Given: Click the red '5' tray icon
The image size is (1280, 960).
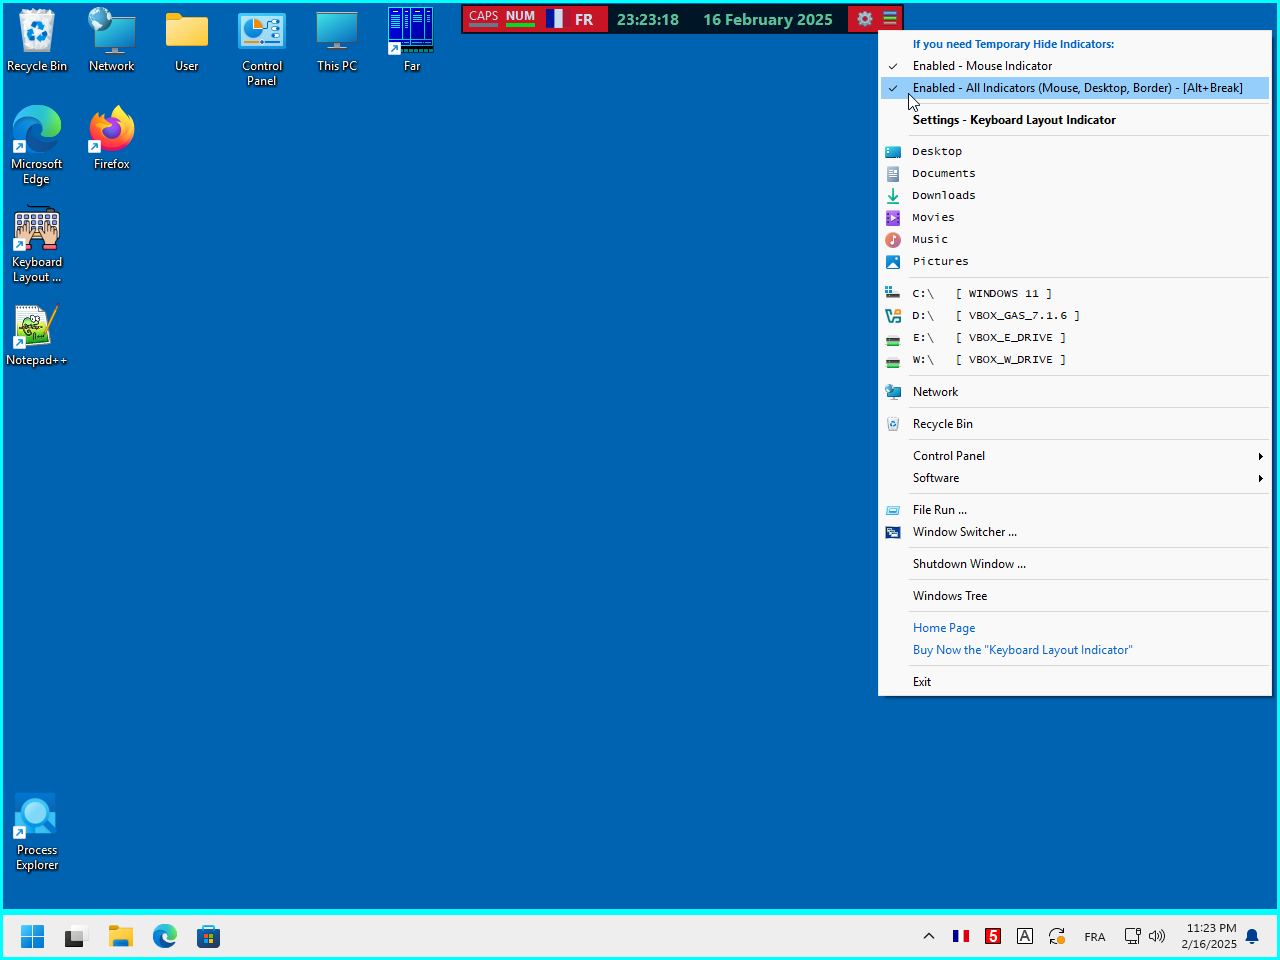Looking at the screenshot, I should pos(993,936).
